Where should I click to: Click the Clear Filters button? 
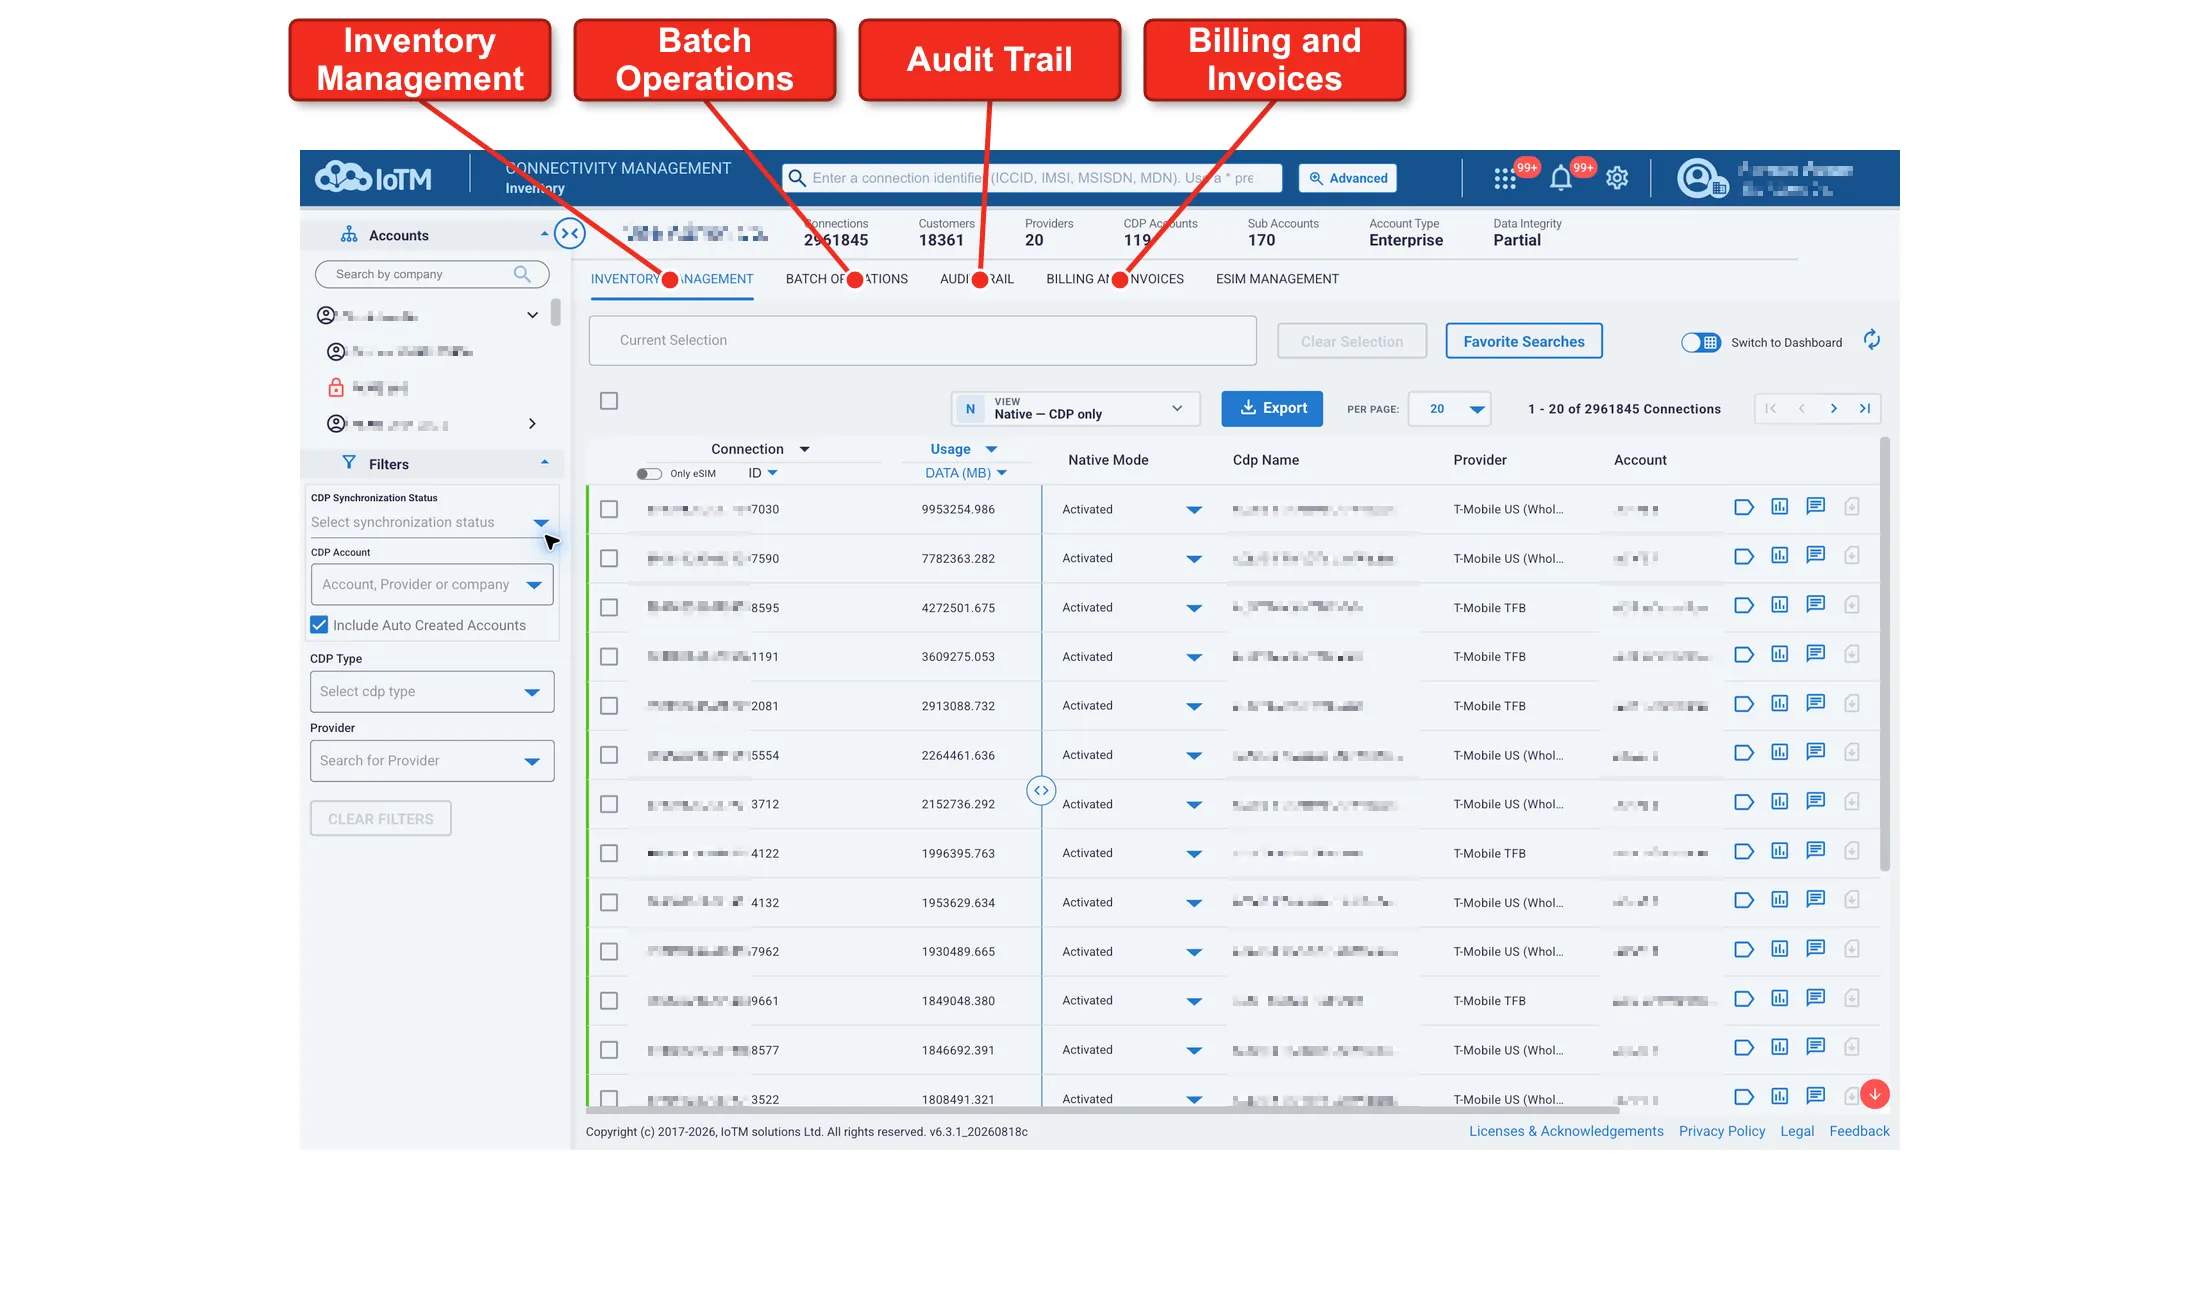tap(381, 818)
